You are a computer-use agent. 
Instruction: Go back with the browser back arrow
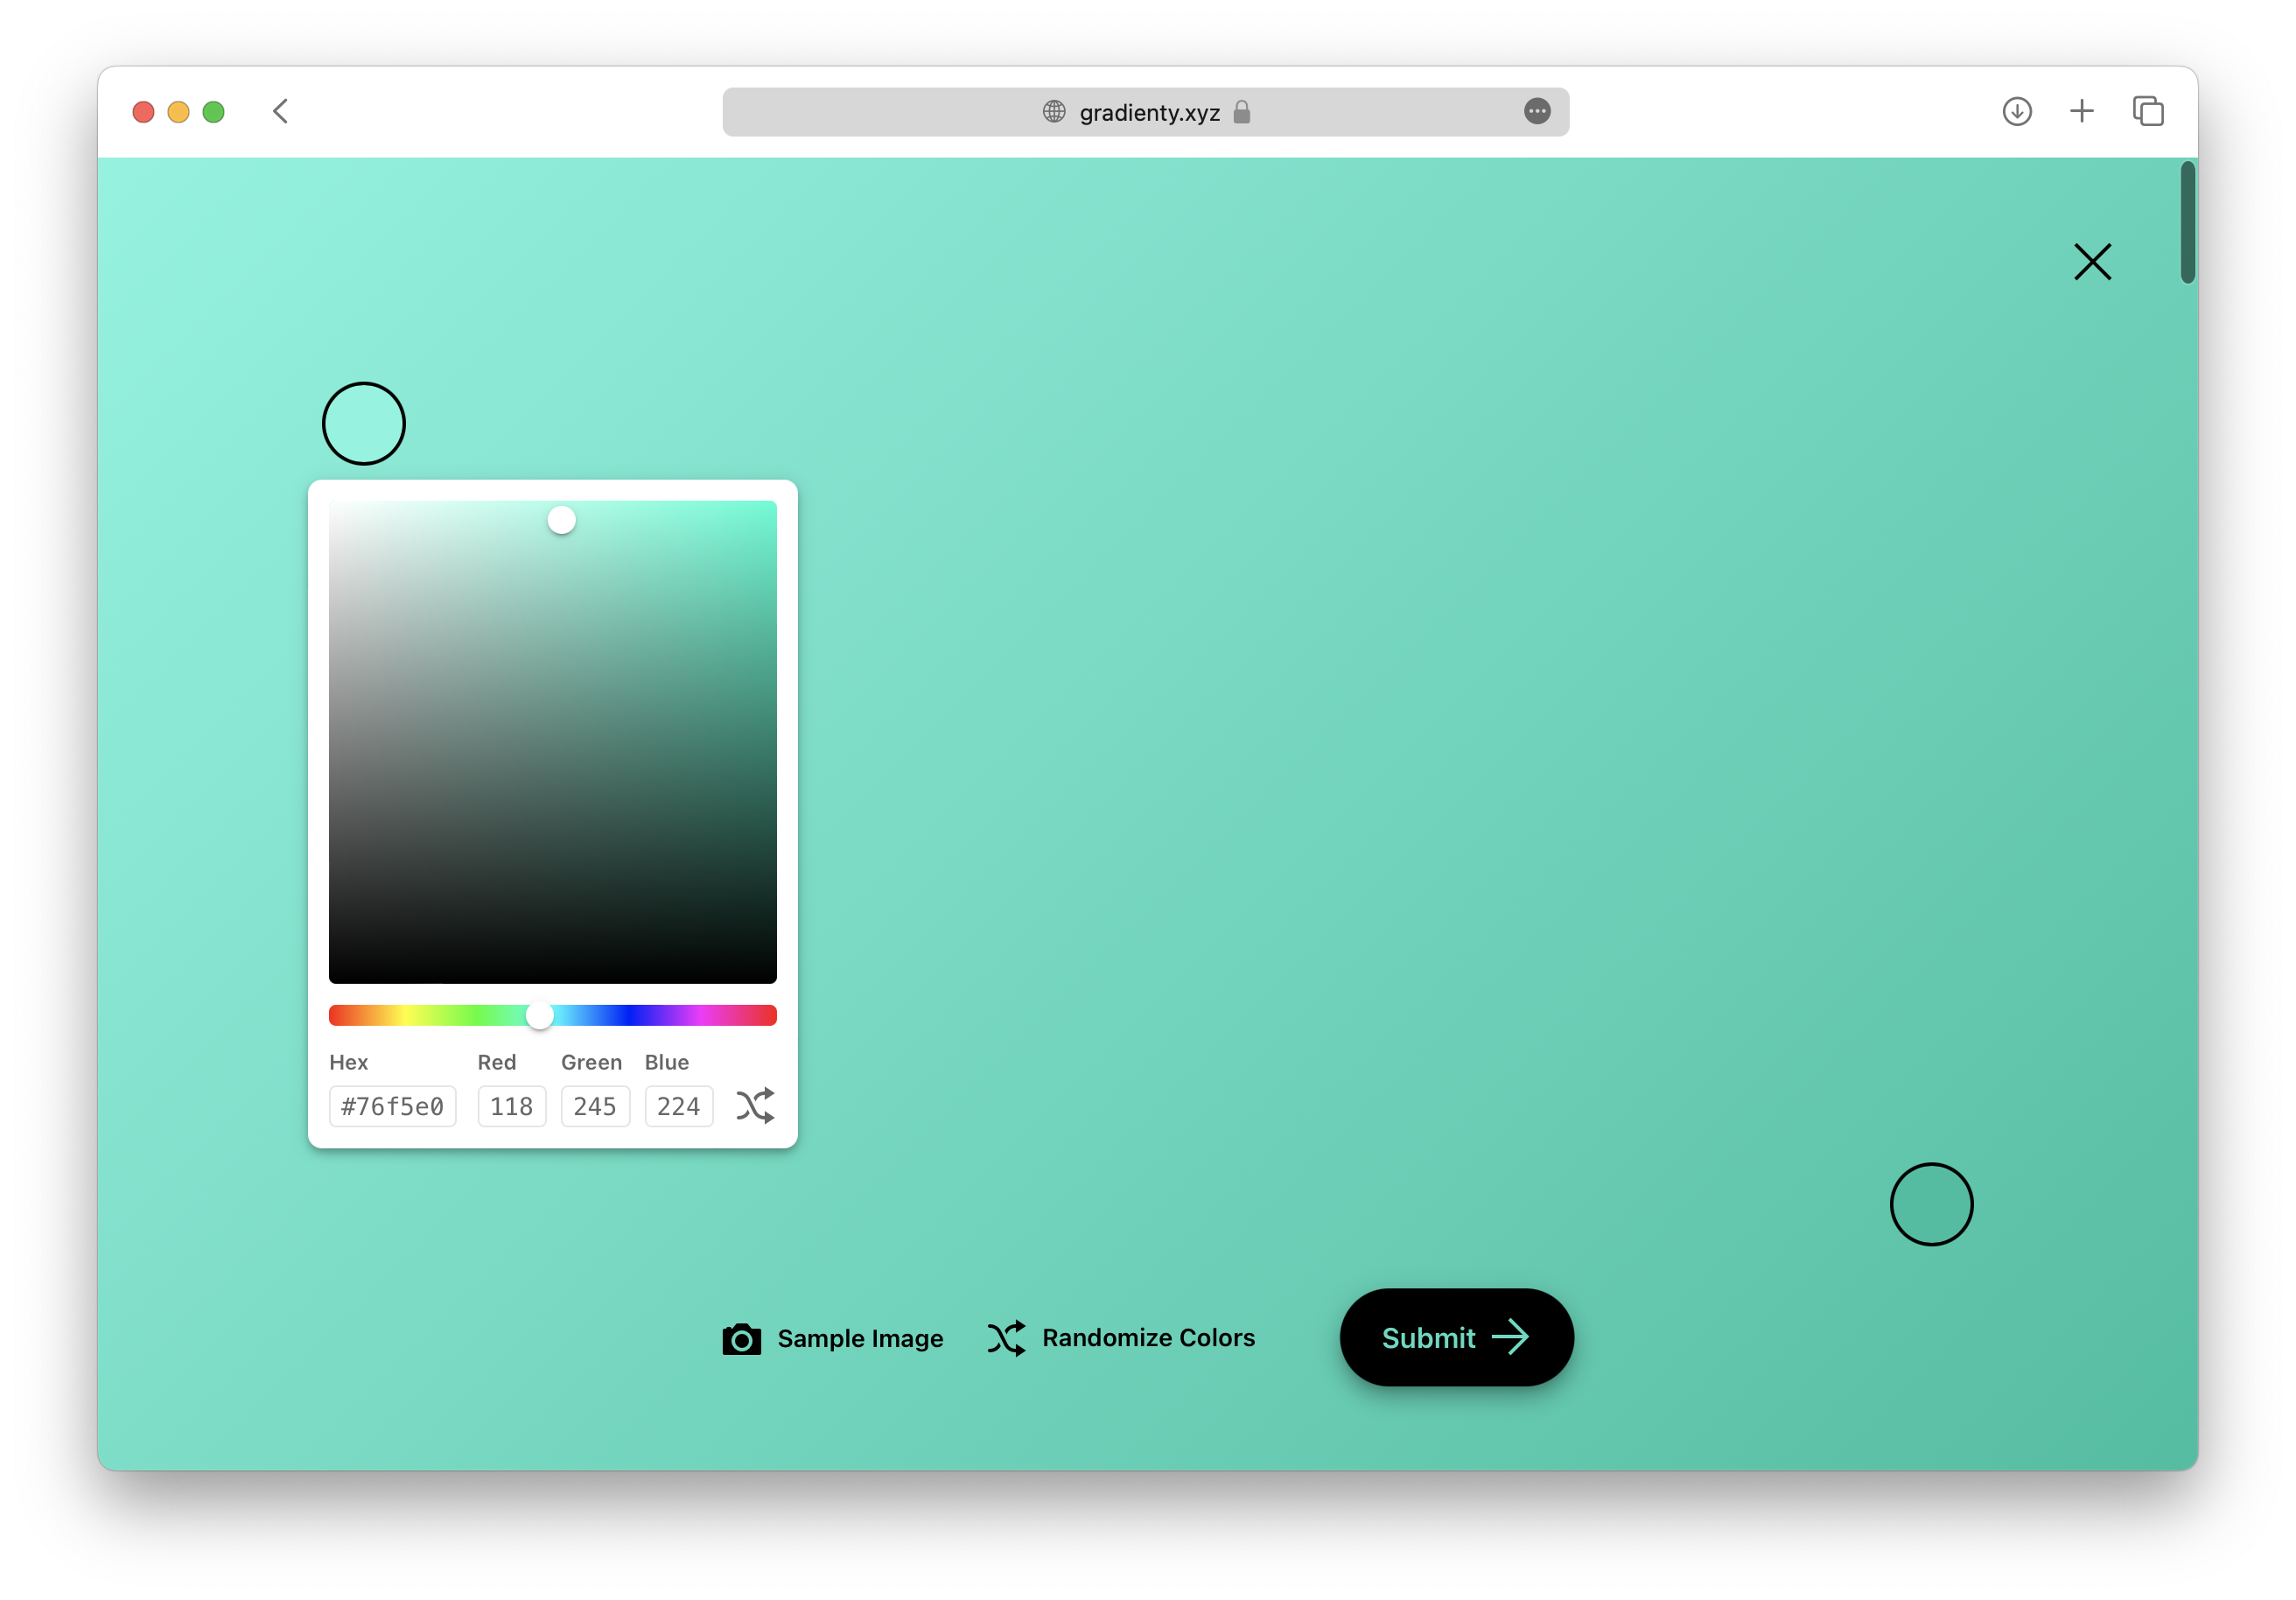point(281,111)
